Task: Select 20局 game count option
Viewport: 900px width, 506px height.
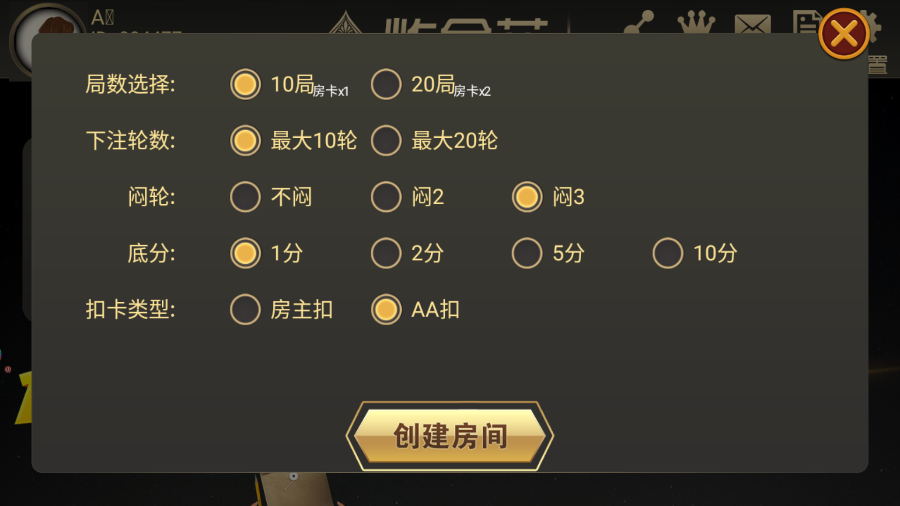Action: [x=386, y=85]
